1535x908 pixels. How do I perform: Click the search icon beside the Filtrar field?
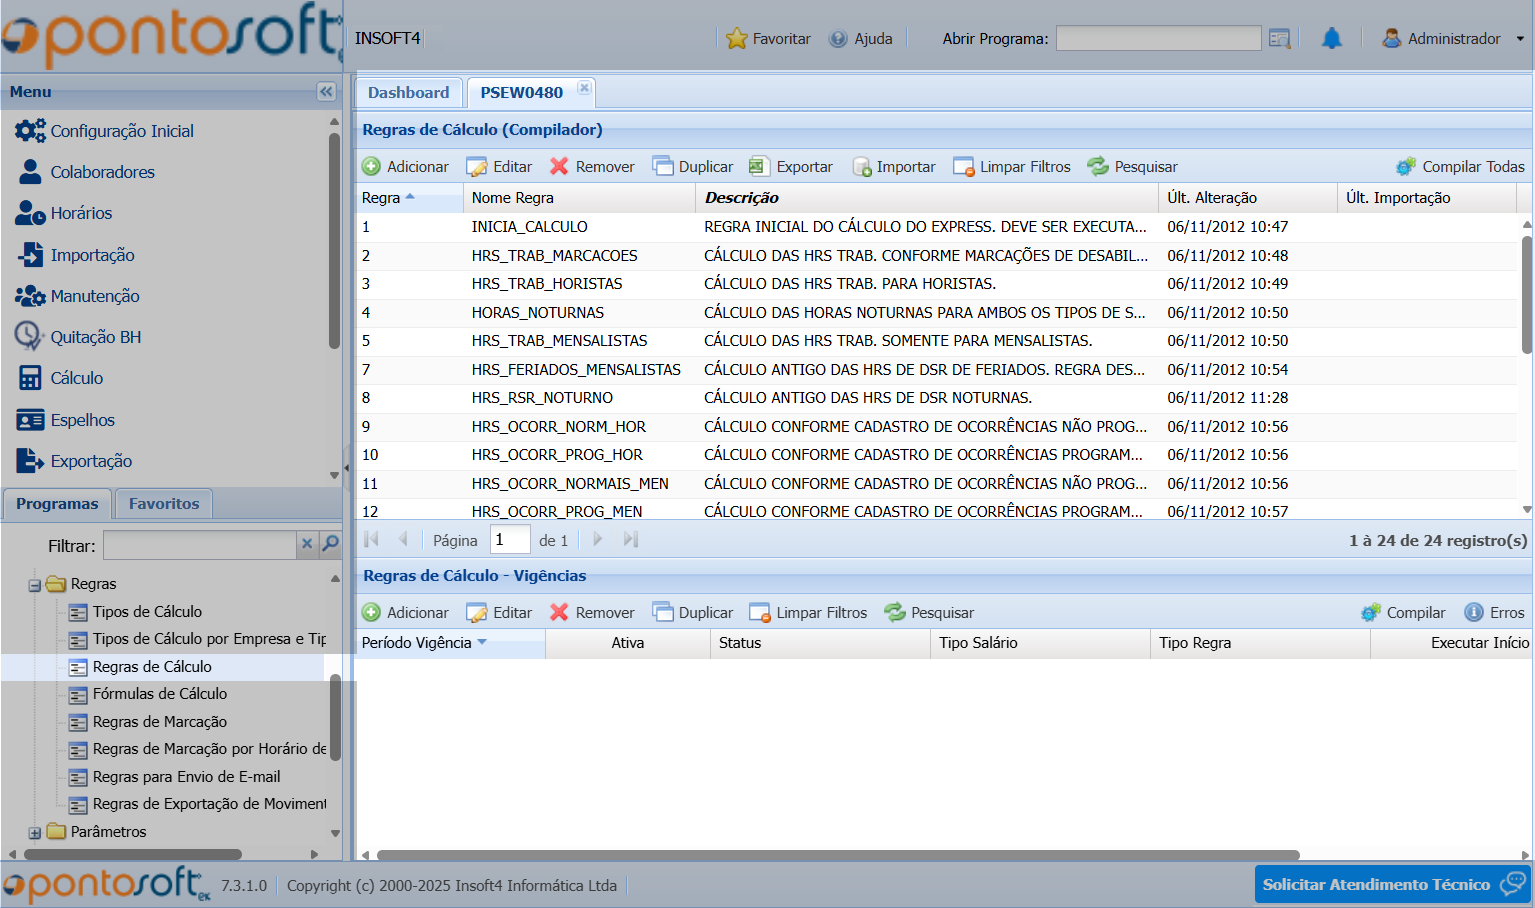(x=331, y=544)
